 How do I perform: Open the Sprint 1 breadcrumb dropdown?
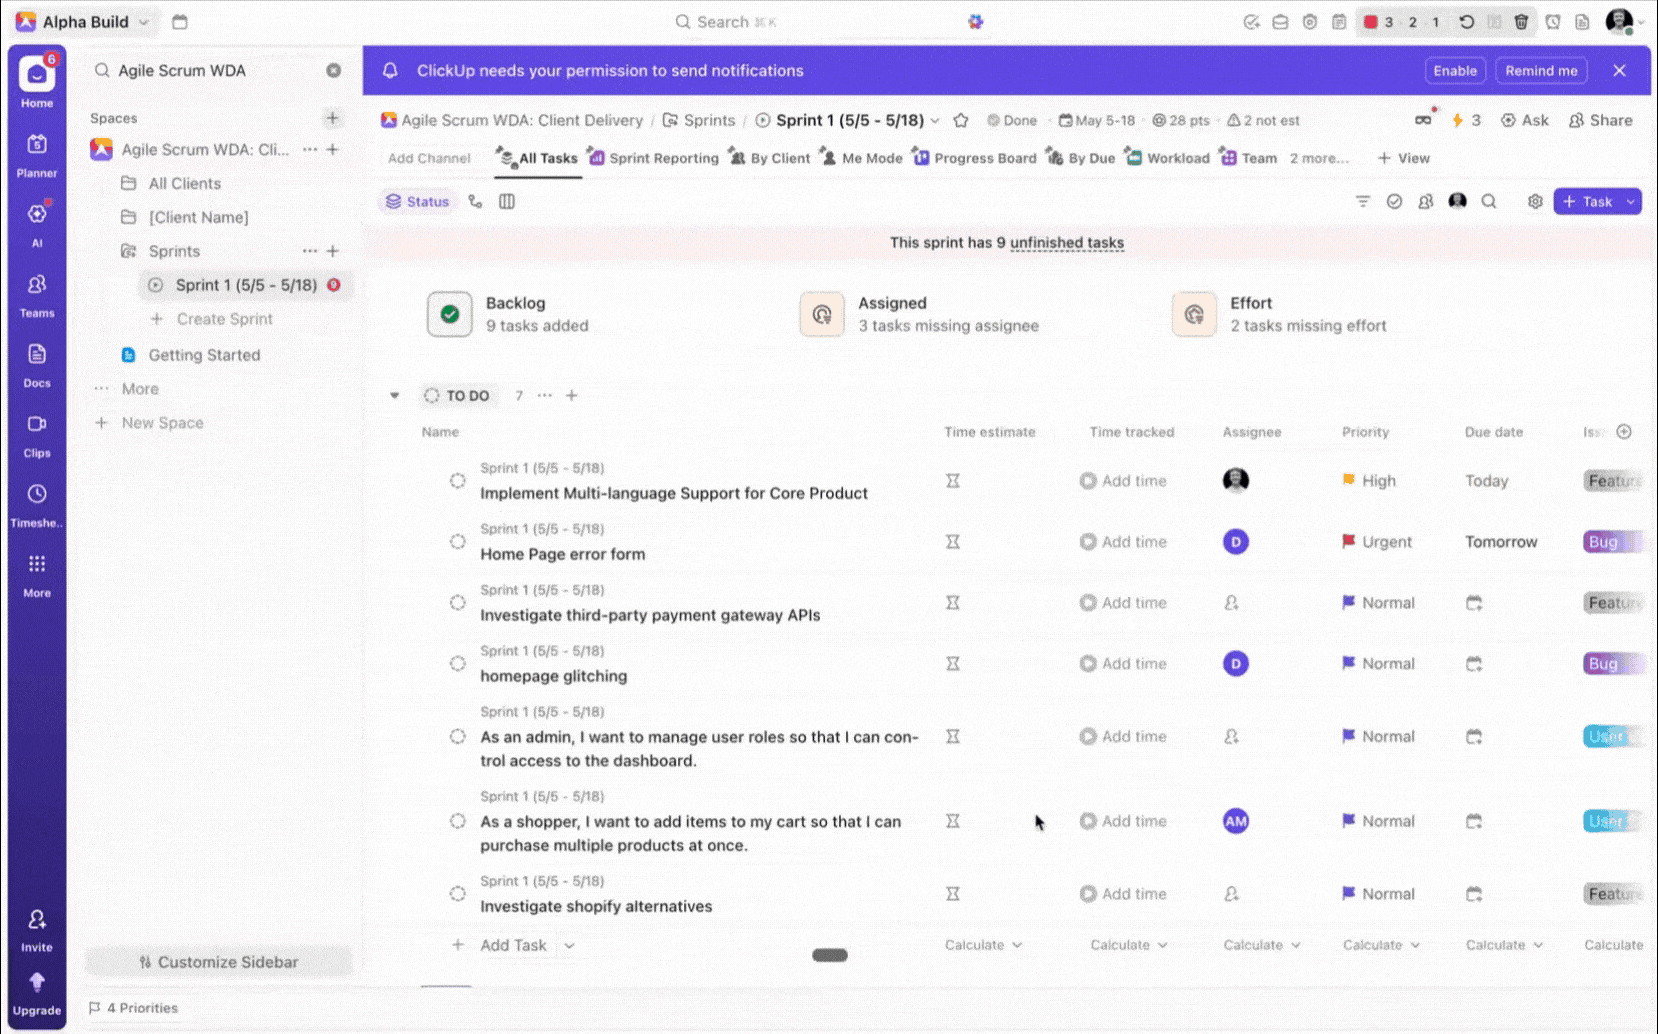click(935, 120)
